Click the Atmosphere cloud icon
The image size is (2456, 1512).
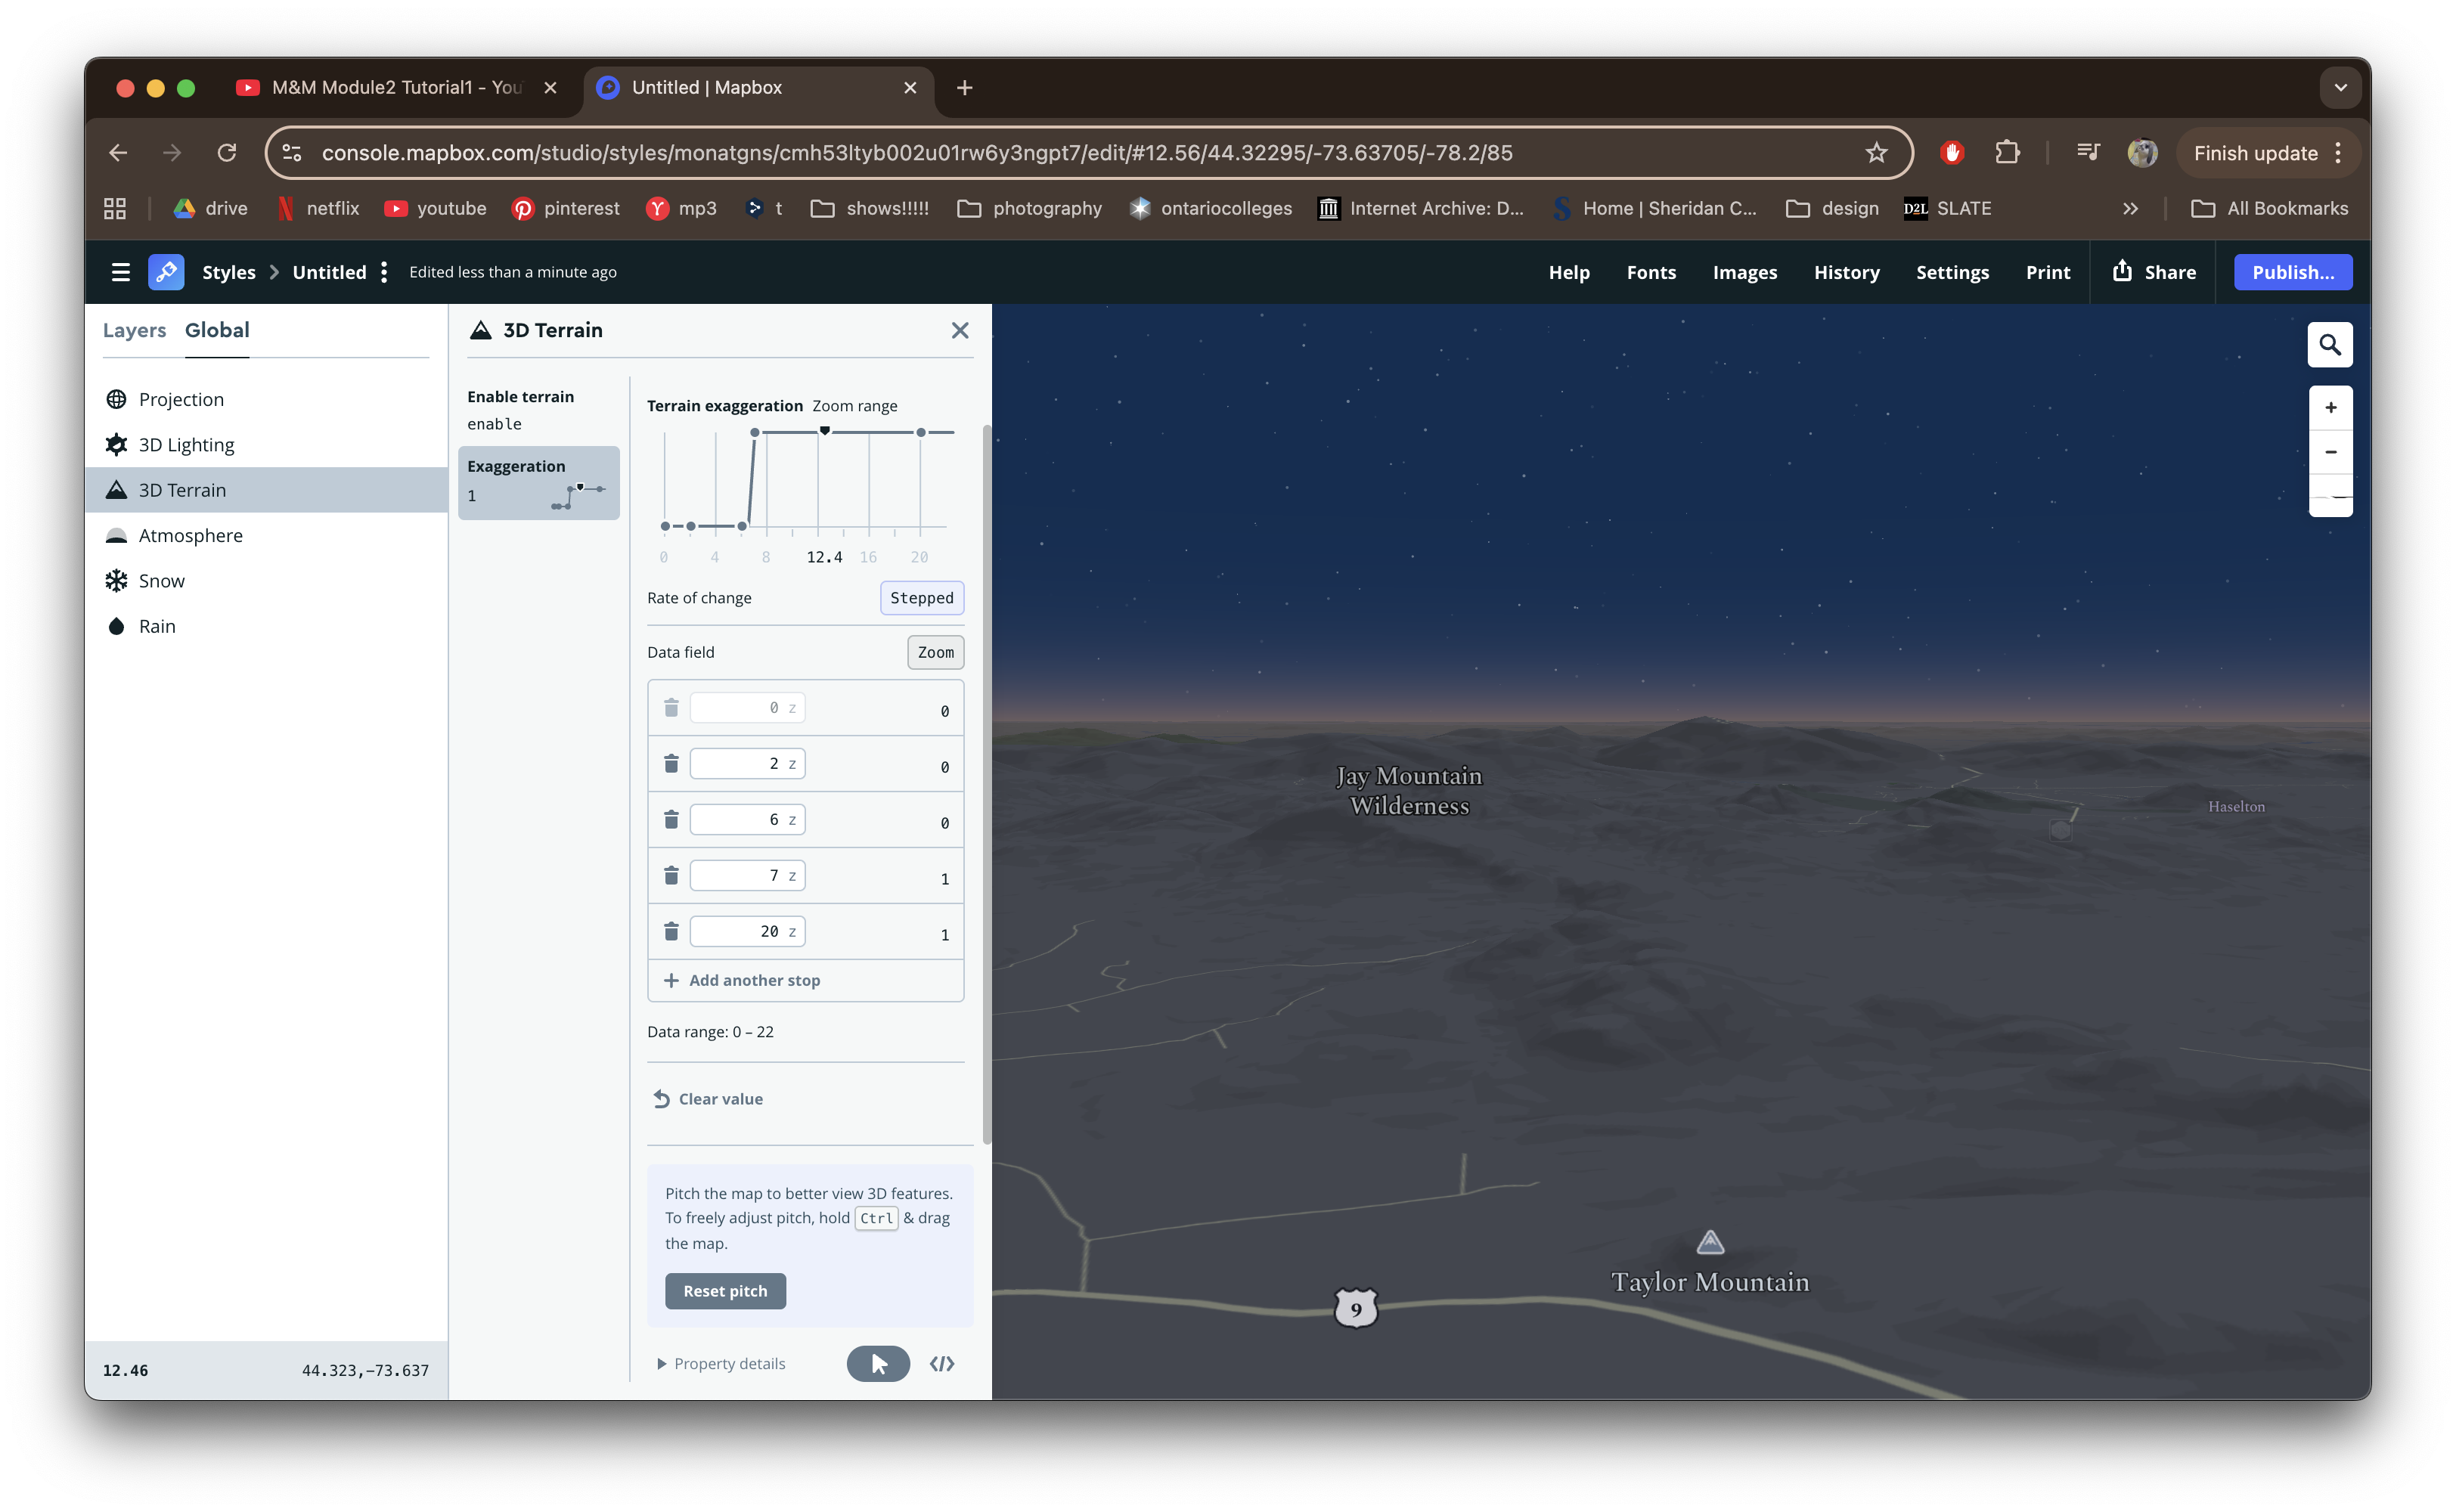(117, 535)
